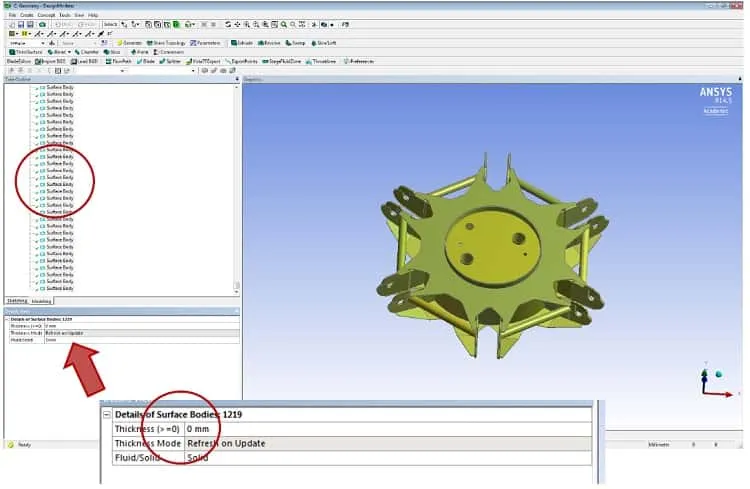The height and width of the screenshot is (489, 750).
Task: Click the Conversion tool
Action: [168, 52]
